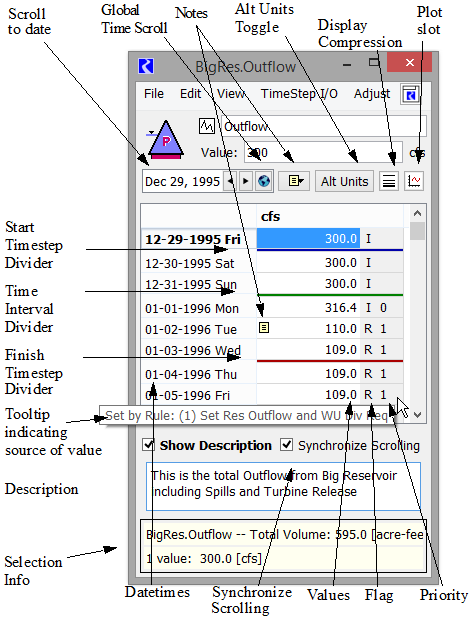This screenshot has height=618, width=470.
Task: Toggle the Synchronize Scrolling checkbox
Action: point(286,445)
